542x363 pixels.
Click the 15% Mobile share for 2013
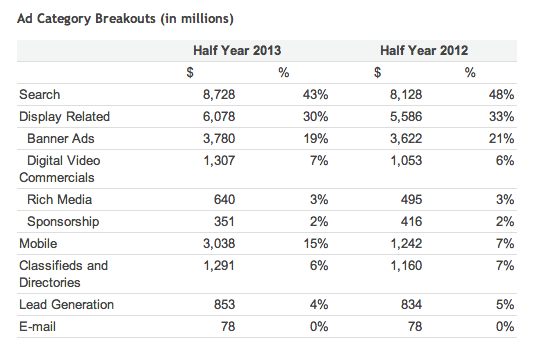pos(316,243)
